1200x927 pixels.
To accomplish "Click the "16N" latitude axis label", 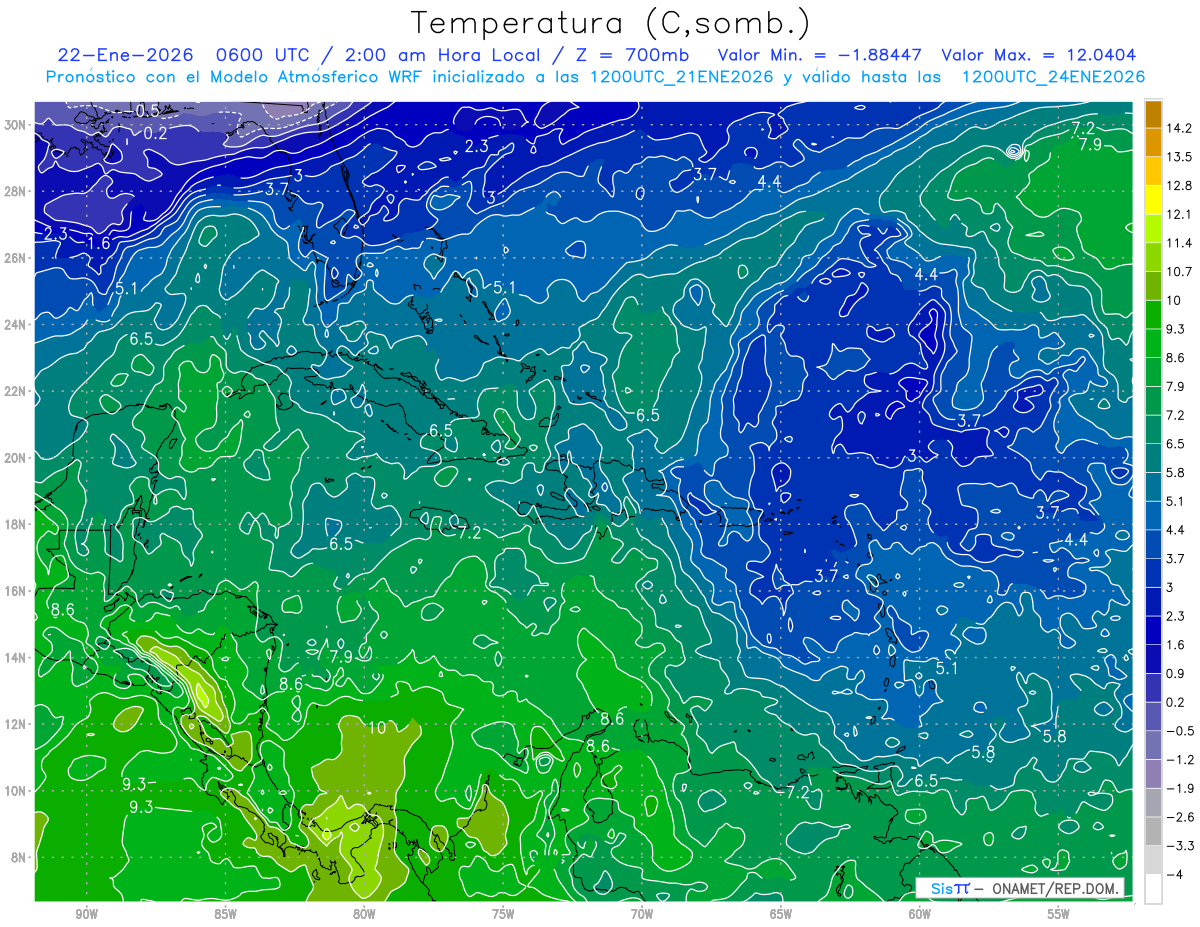I will (x=16, y=591).
